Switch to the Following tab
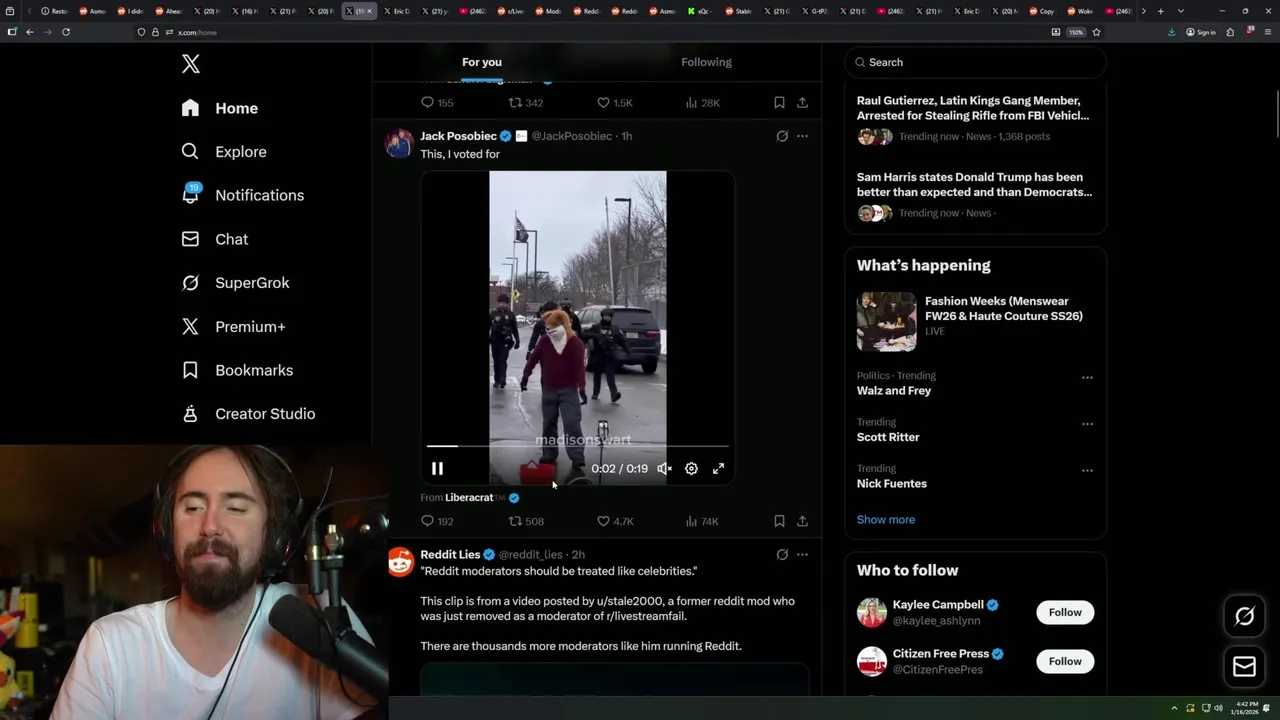This screenshot has width=1280, height=720. pyautogui.click(x=707, y=62)
